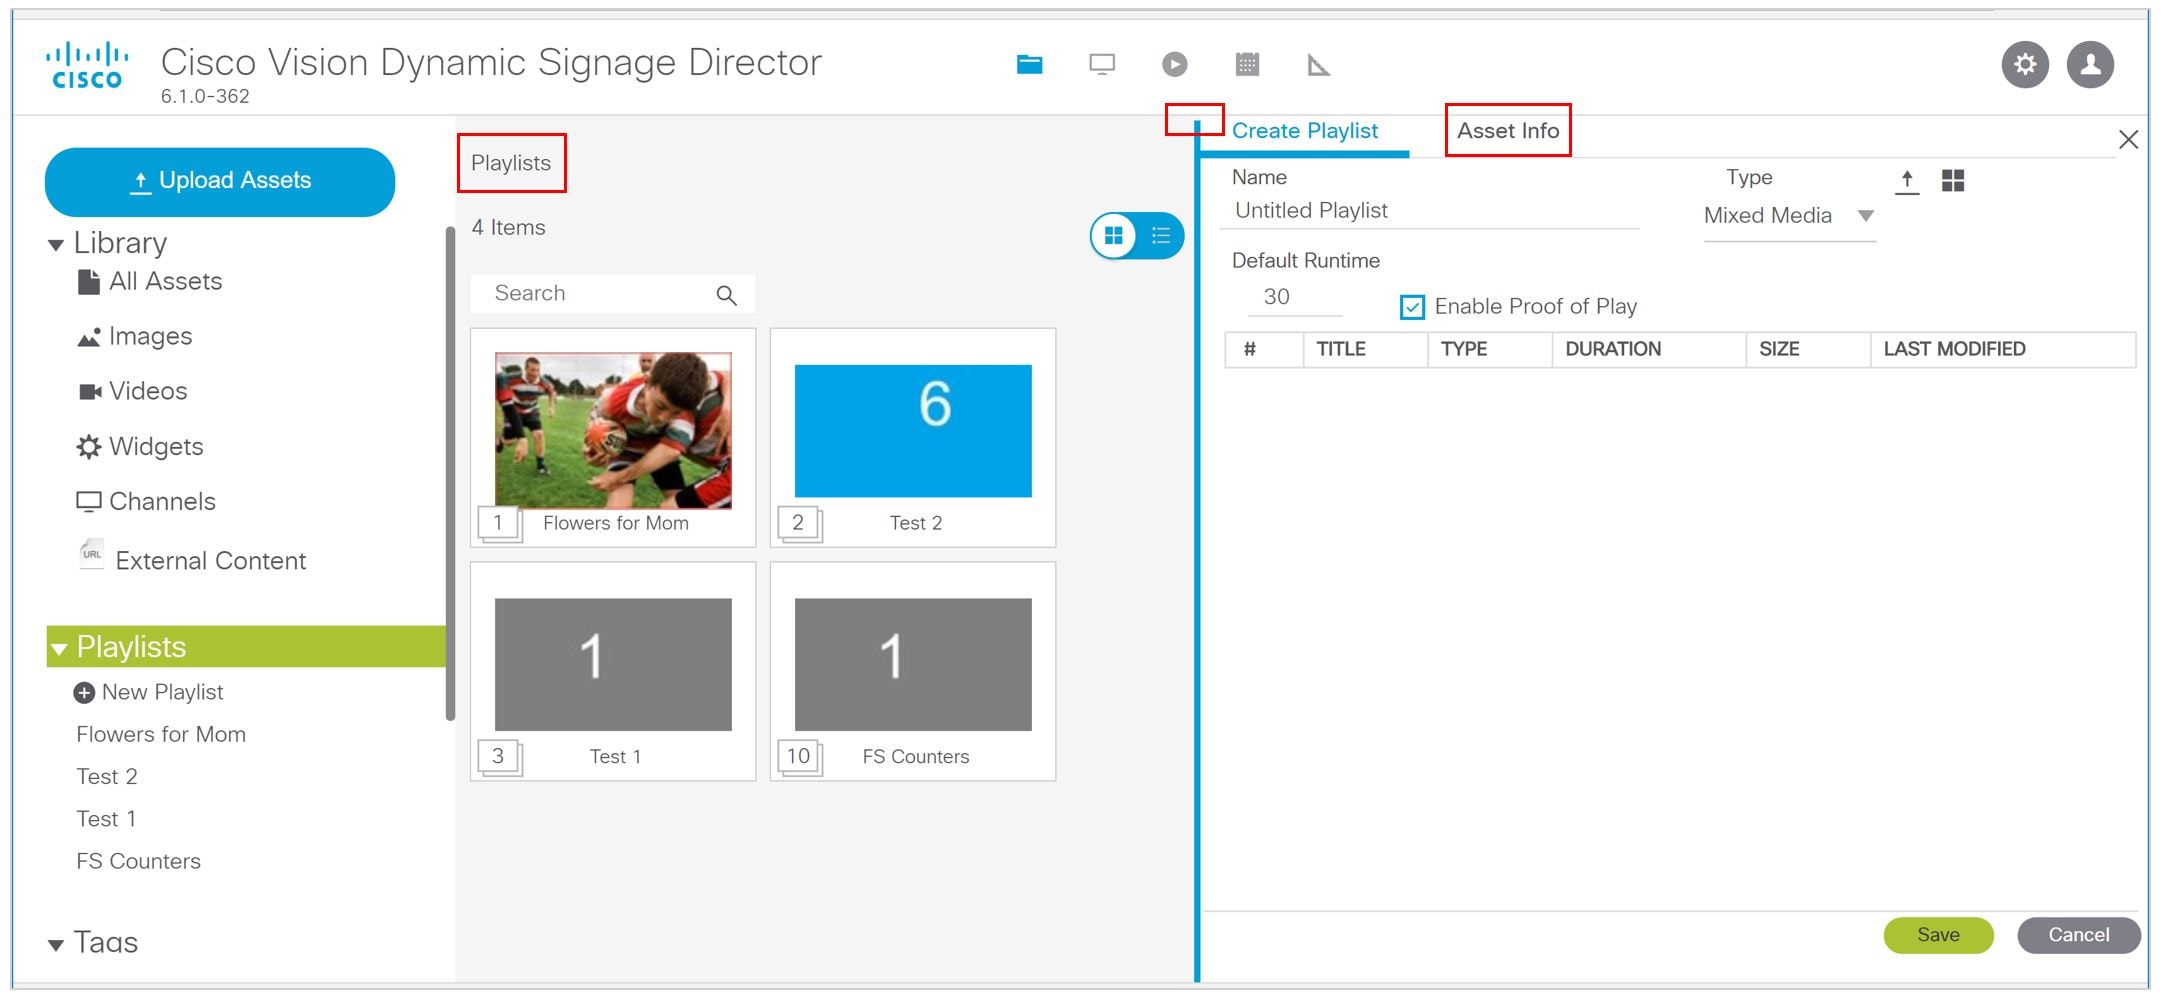Click the search magnifier icon
This screenshot has width=2164, height=1002.
pos(727,295)
